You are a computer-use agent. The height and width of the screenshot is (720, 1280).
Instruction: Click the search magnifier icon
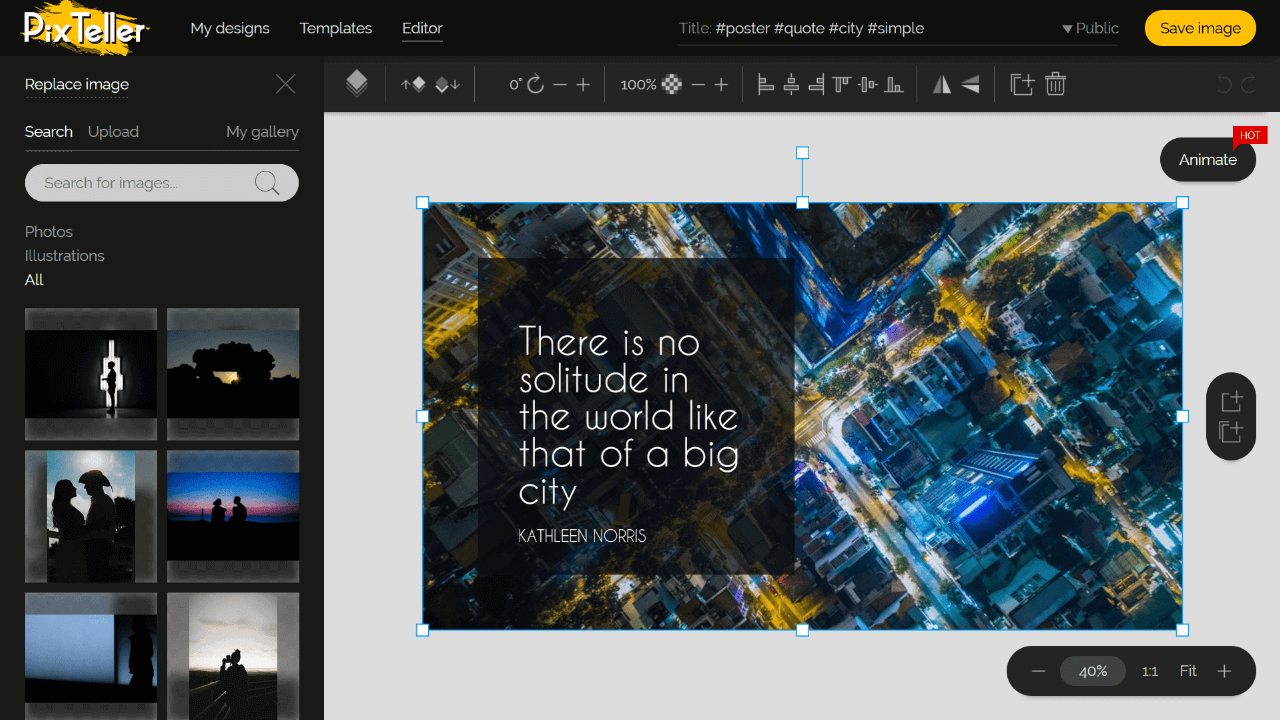click(267, 182)
